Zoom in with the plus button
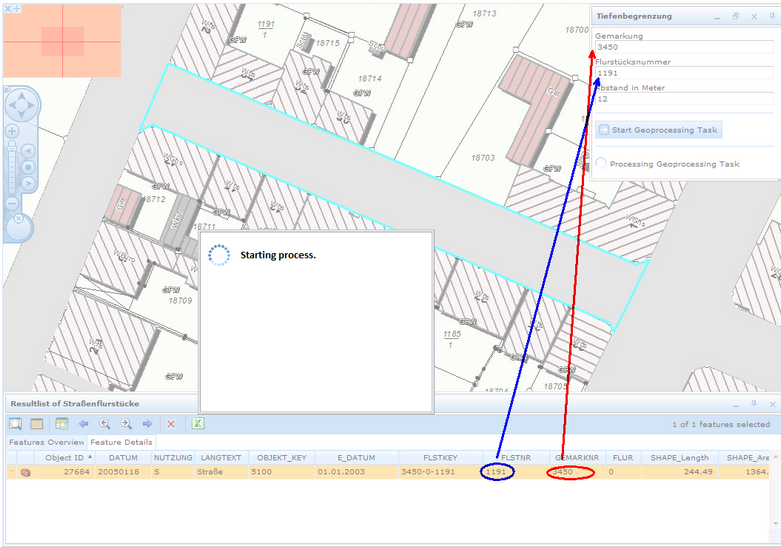This screenshot has height=547, width=781. pyautogui.click(x=12, y=132)
